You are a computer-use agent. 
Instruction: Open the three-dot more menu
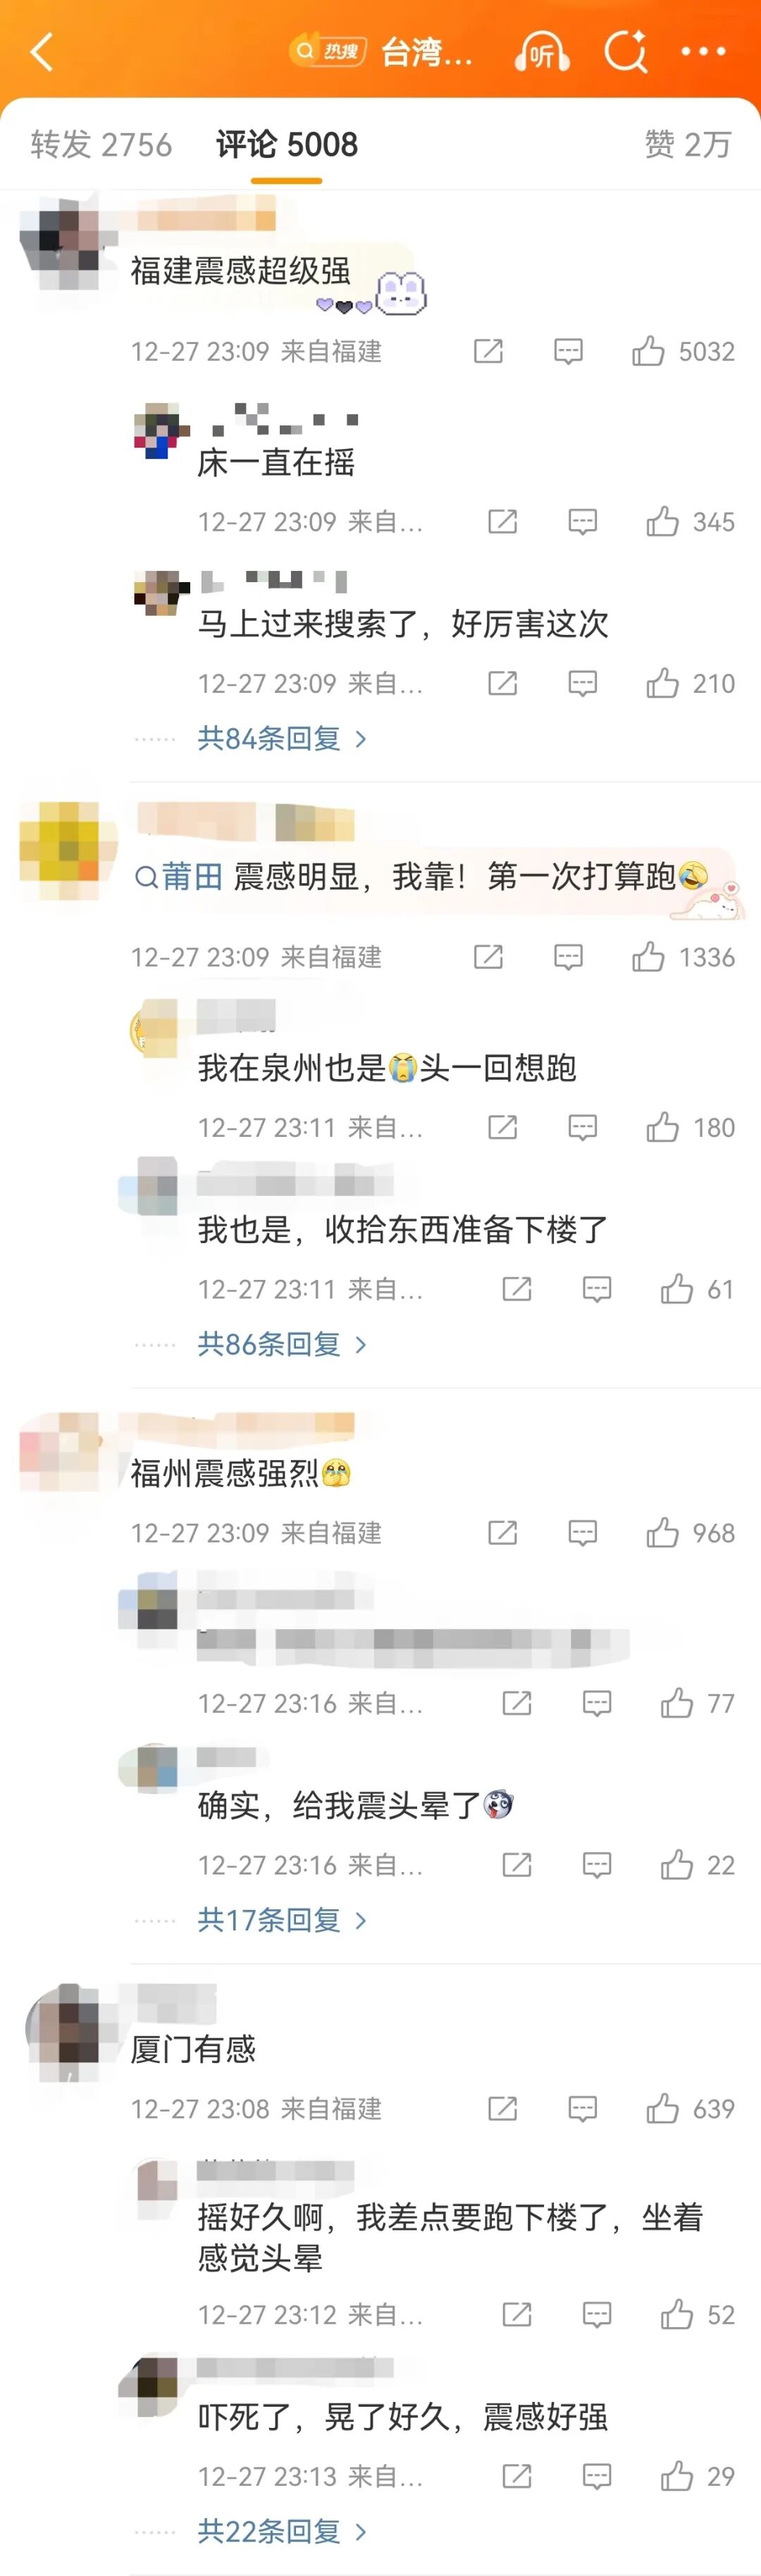coord(703,51)
